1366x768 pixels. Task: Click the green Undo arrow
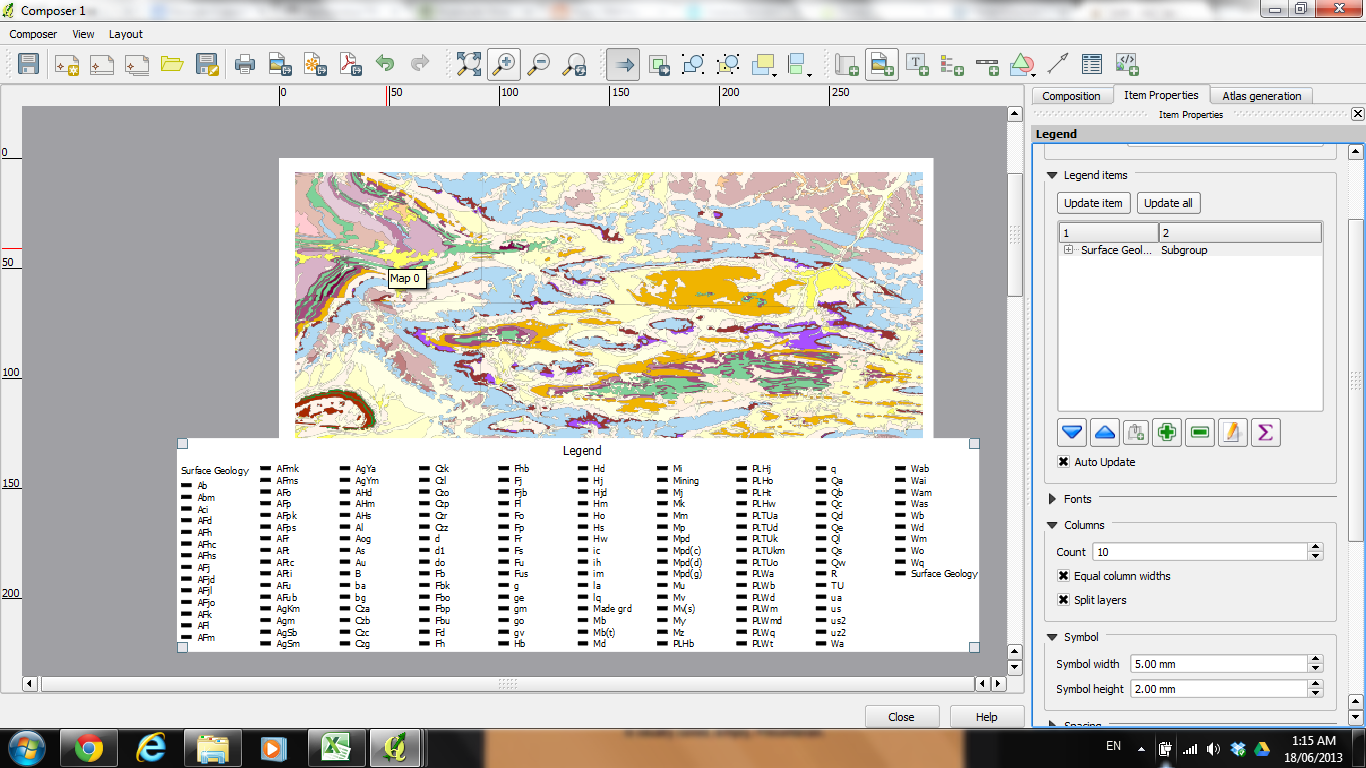tap(385, 65)
